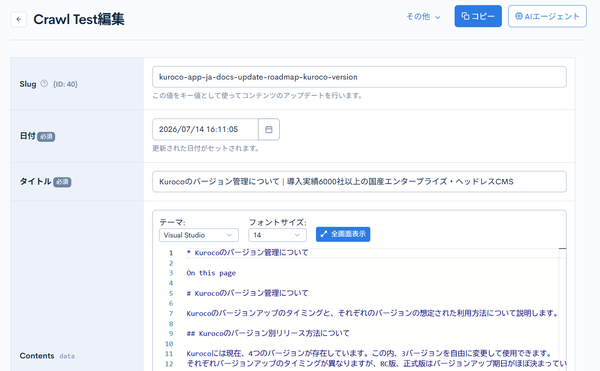Click editor line 1 heading text
The width and height of the screenshot is (600, 371).
(247, 252)
